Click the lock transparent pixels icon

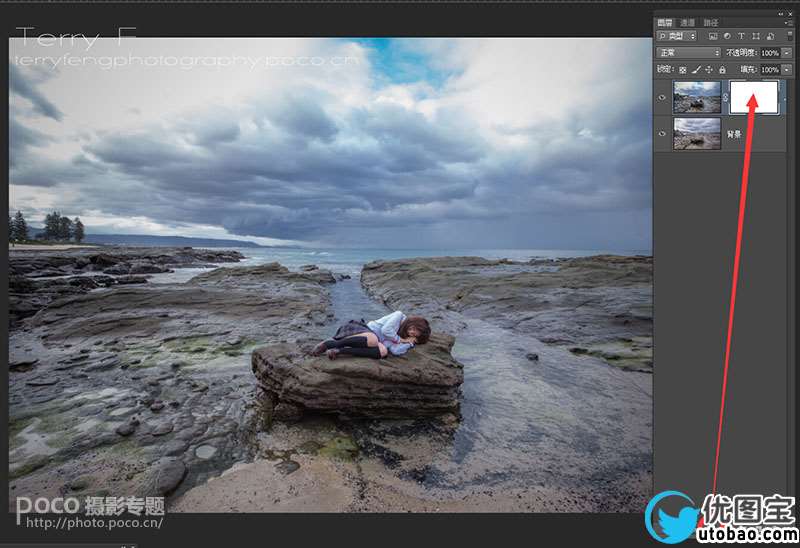[683, 70]
